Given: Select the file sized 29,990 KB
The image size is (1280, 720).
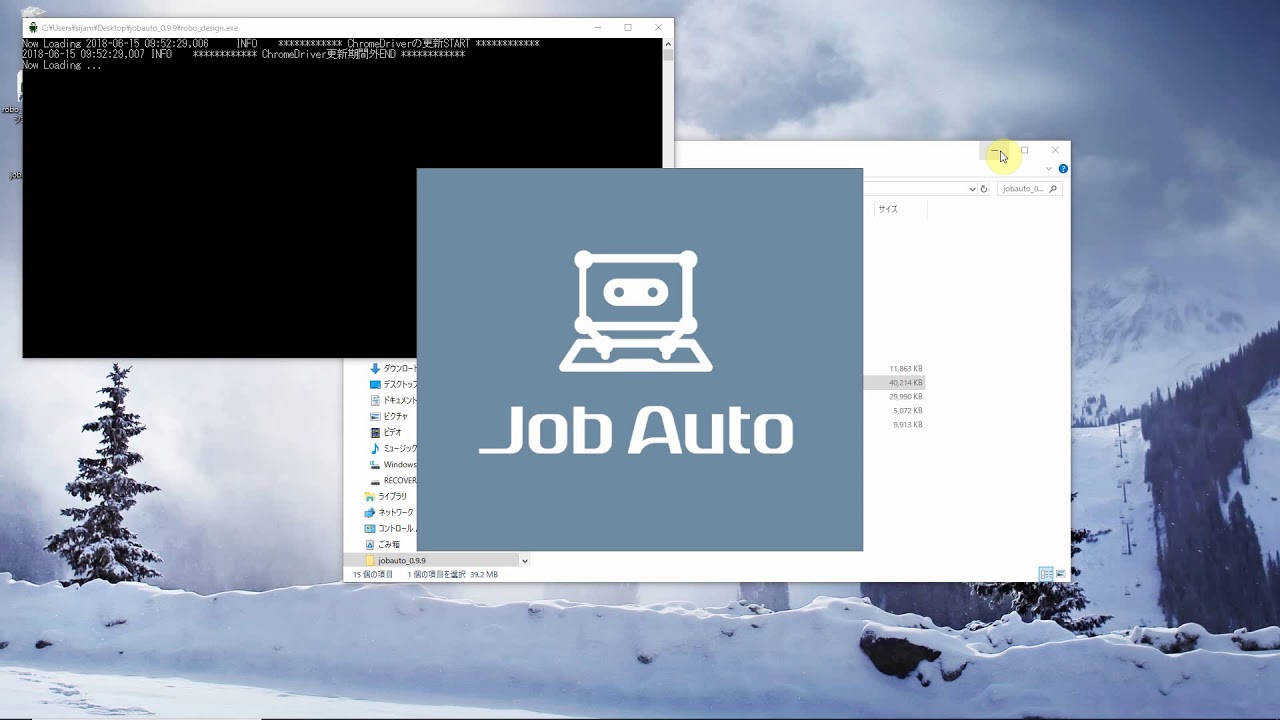Looking at the screenshot, I should point(905,397).
